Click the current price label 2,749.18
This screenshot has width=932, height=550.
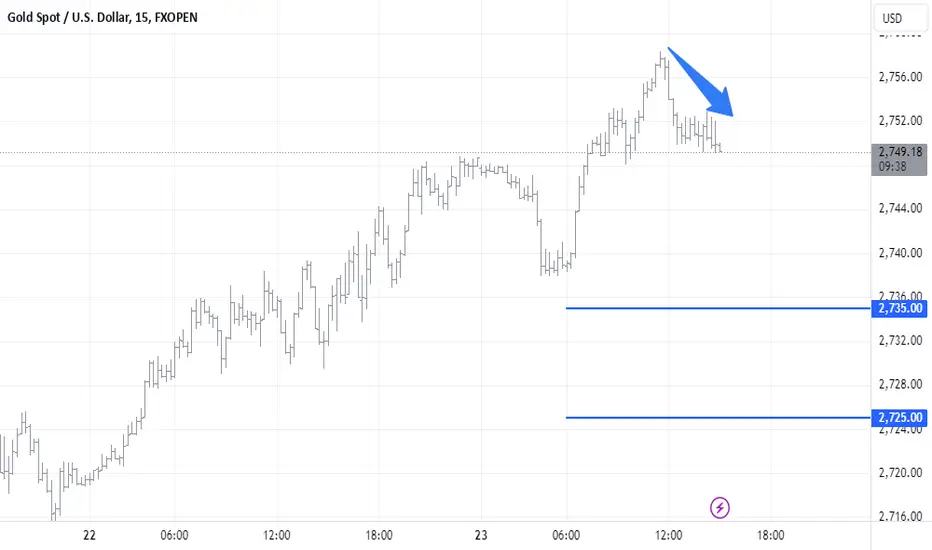pos(900,152)
